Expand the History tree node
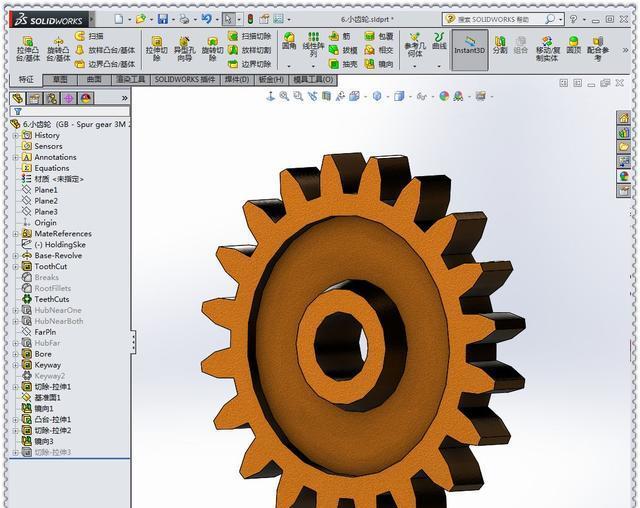Viewport: 640px width, 508px height. [x=15, y=135]
